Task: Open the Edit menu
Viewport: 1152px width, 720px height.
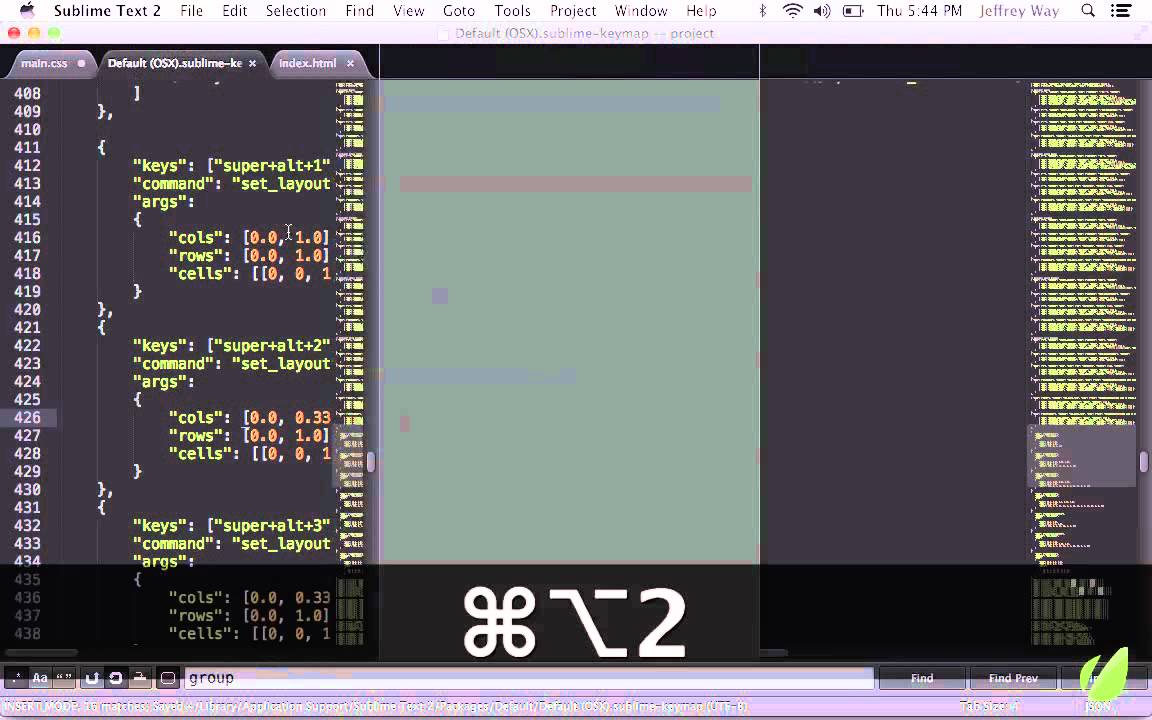Action: point(234,10)
